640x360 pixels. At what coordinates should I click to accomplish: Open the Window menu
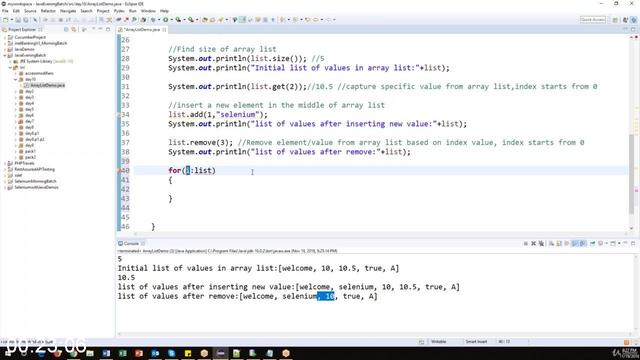click(x=148, y=11)
